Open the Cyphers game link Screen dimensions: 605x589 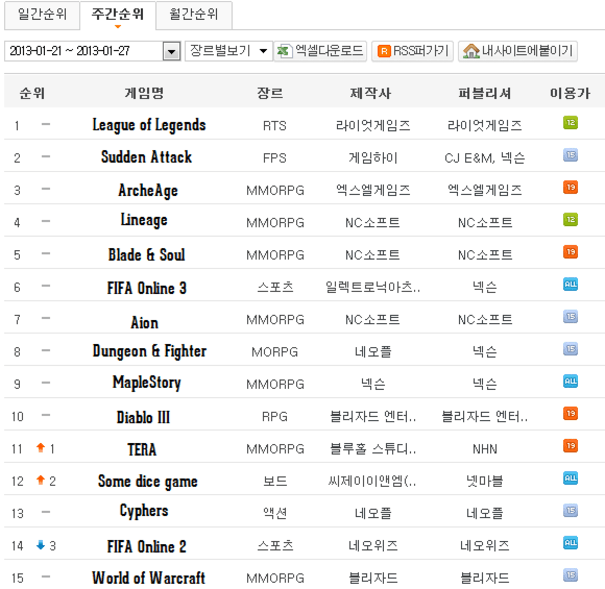(144, 511)
